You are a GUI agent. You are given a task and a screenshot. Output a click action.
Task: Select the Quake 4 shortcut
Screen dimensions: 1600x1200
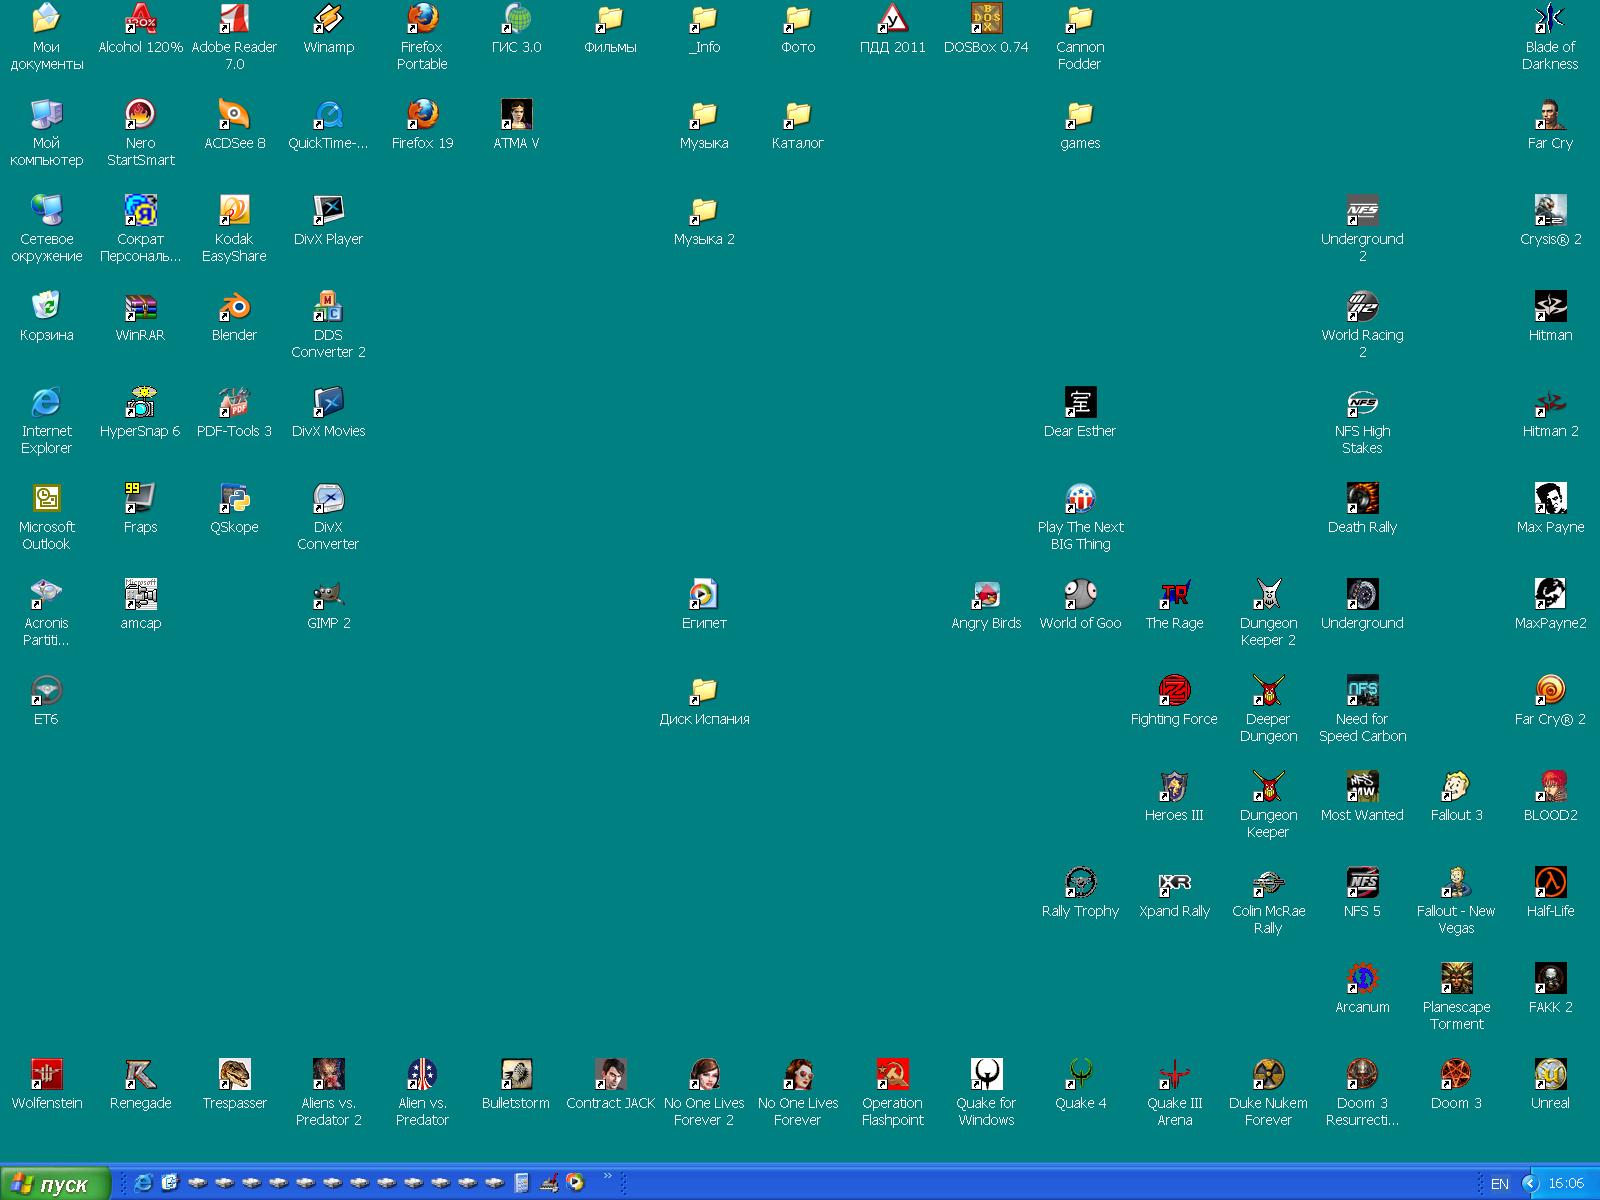pos(1080,1074)
